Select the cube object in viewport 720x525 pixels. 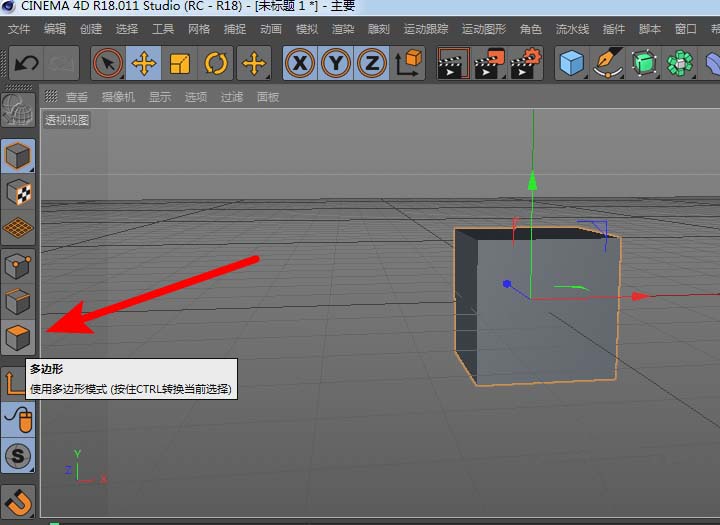point(537,306)
